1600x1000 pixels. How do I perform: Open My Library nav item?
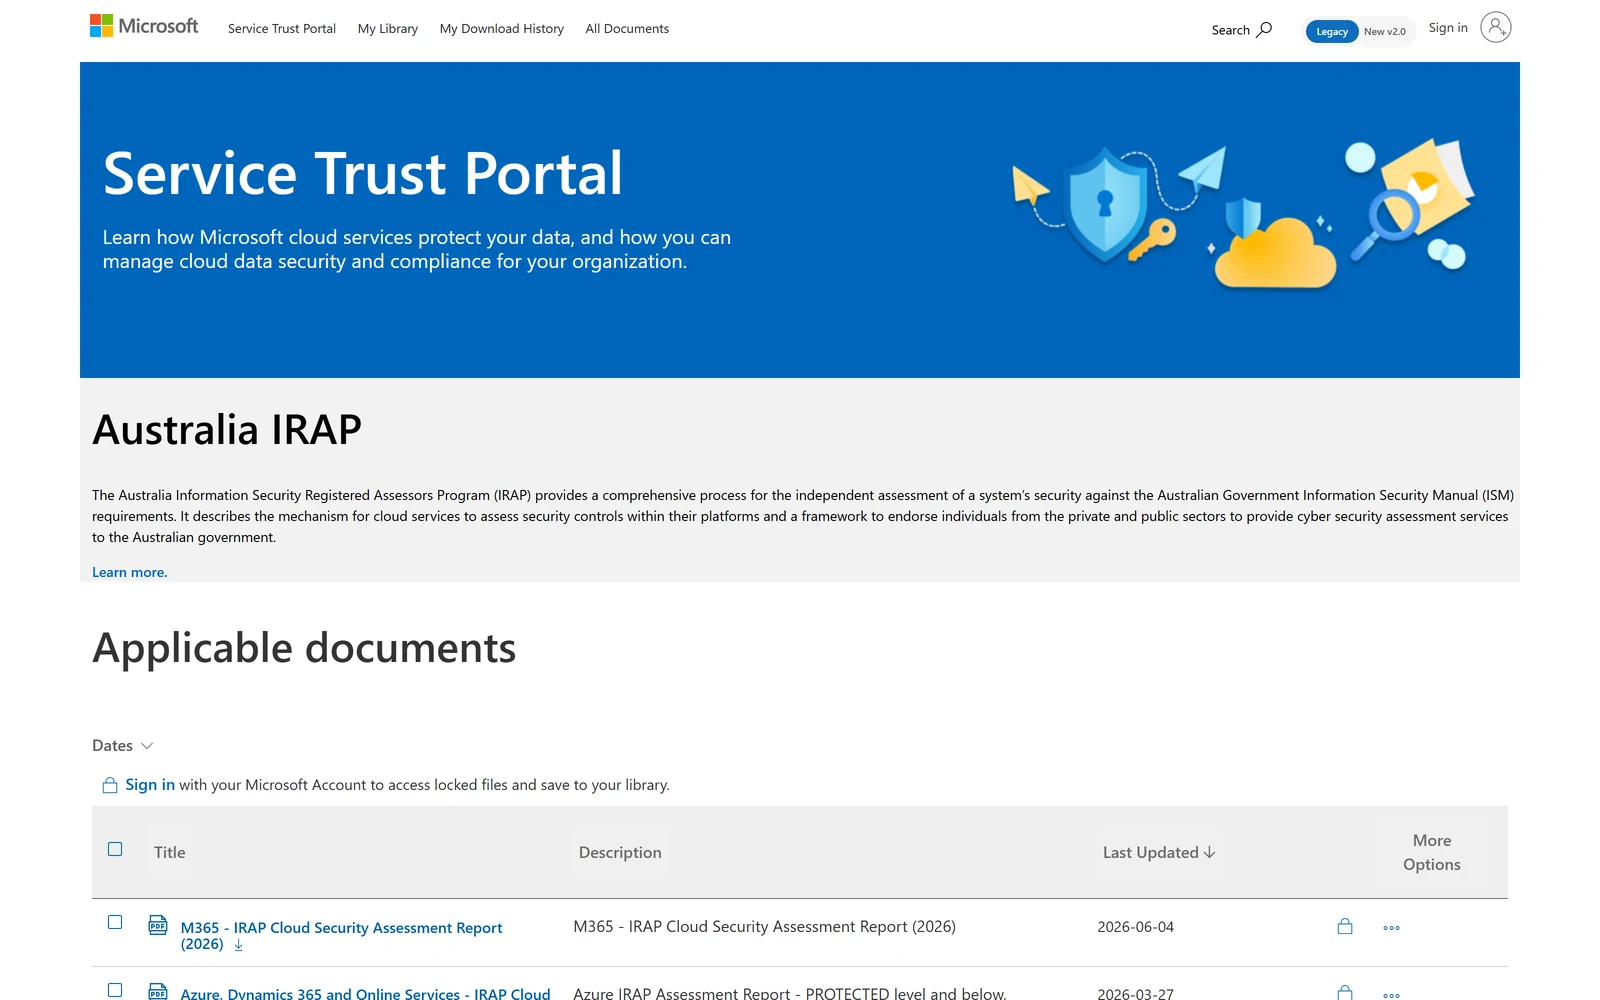(x=388, y=29)
